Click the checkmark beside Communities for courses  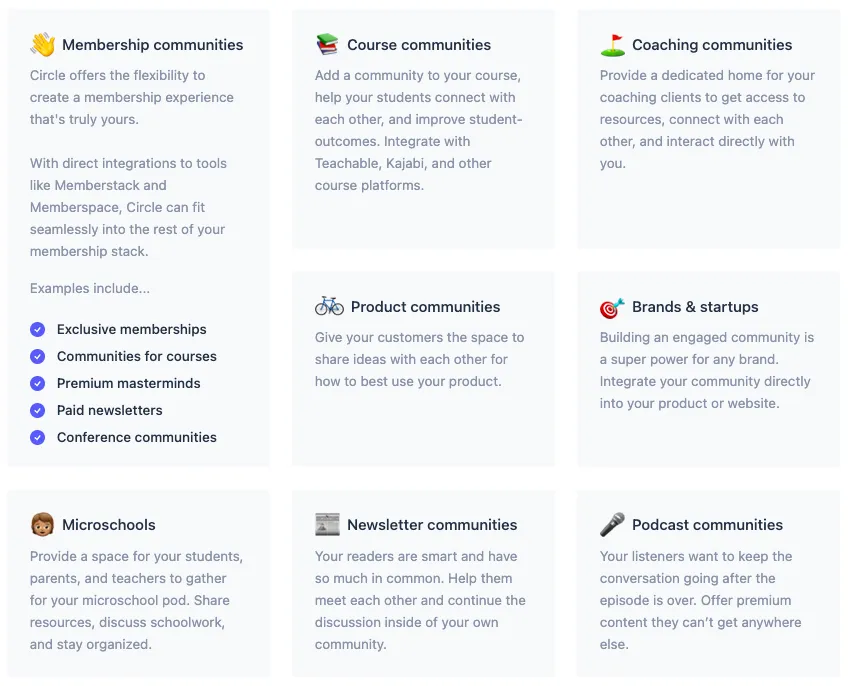point(38,356)
